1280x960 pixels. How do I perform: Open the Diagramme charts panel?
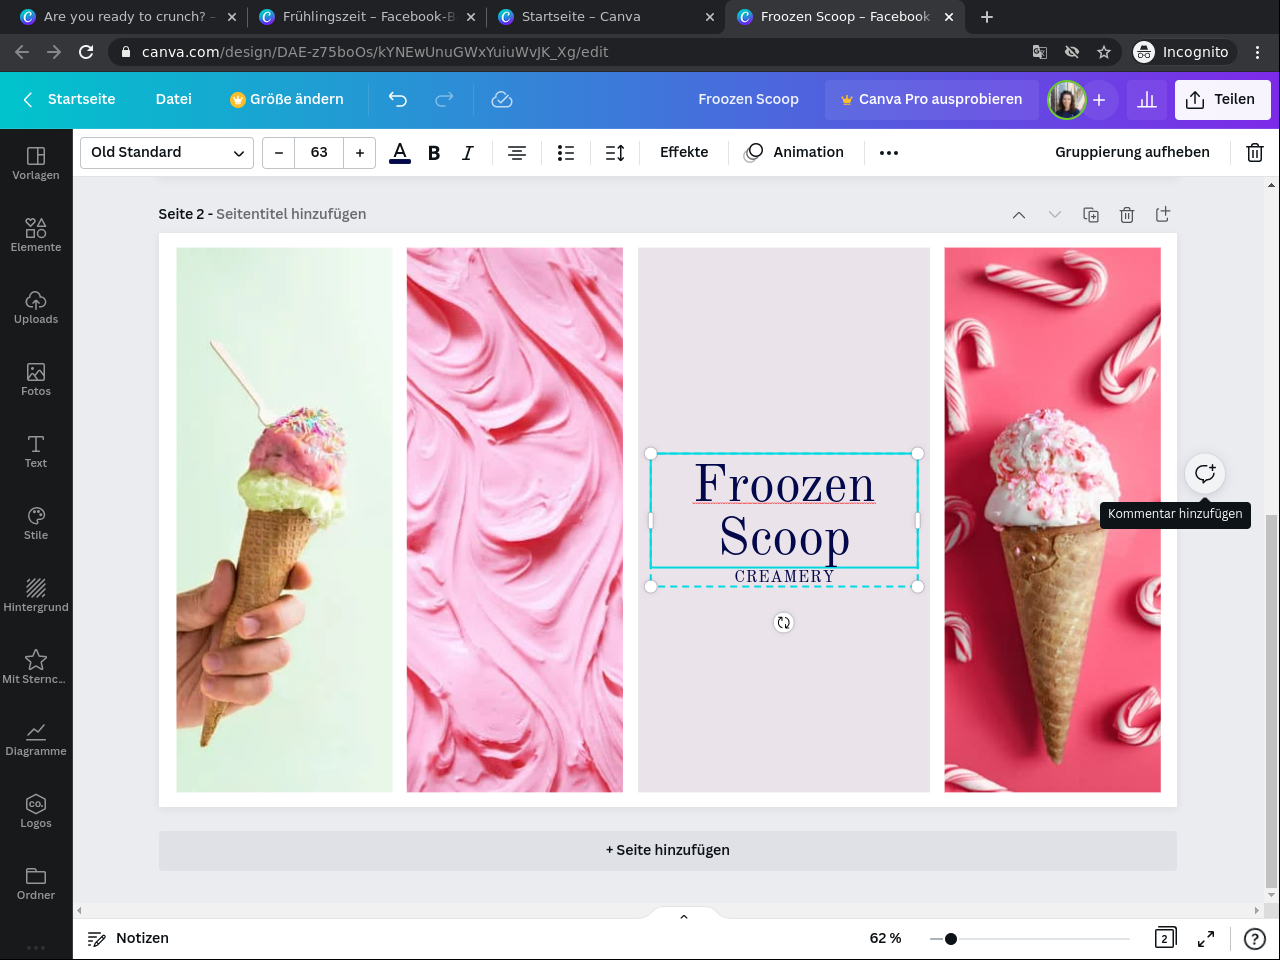[36, 739]
